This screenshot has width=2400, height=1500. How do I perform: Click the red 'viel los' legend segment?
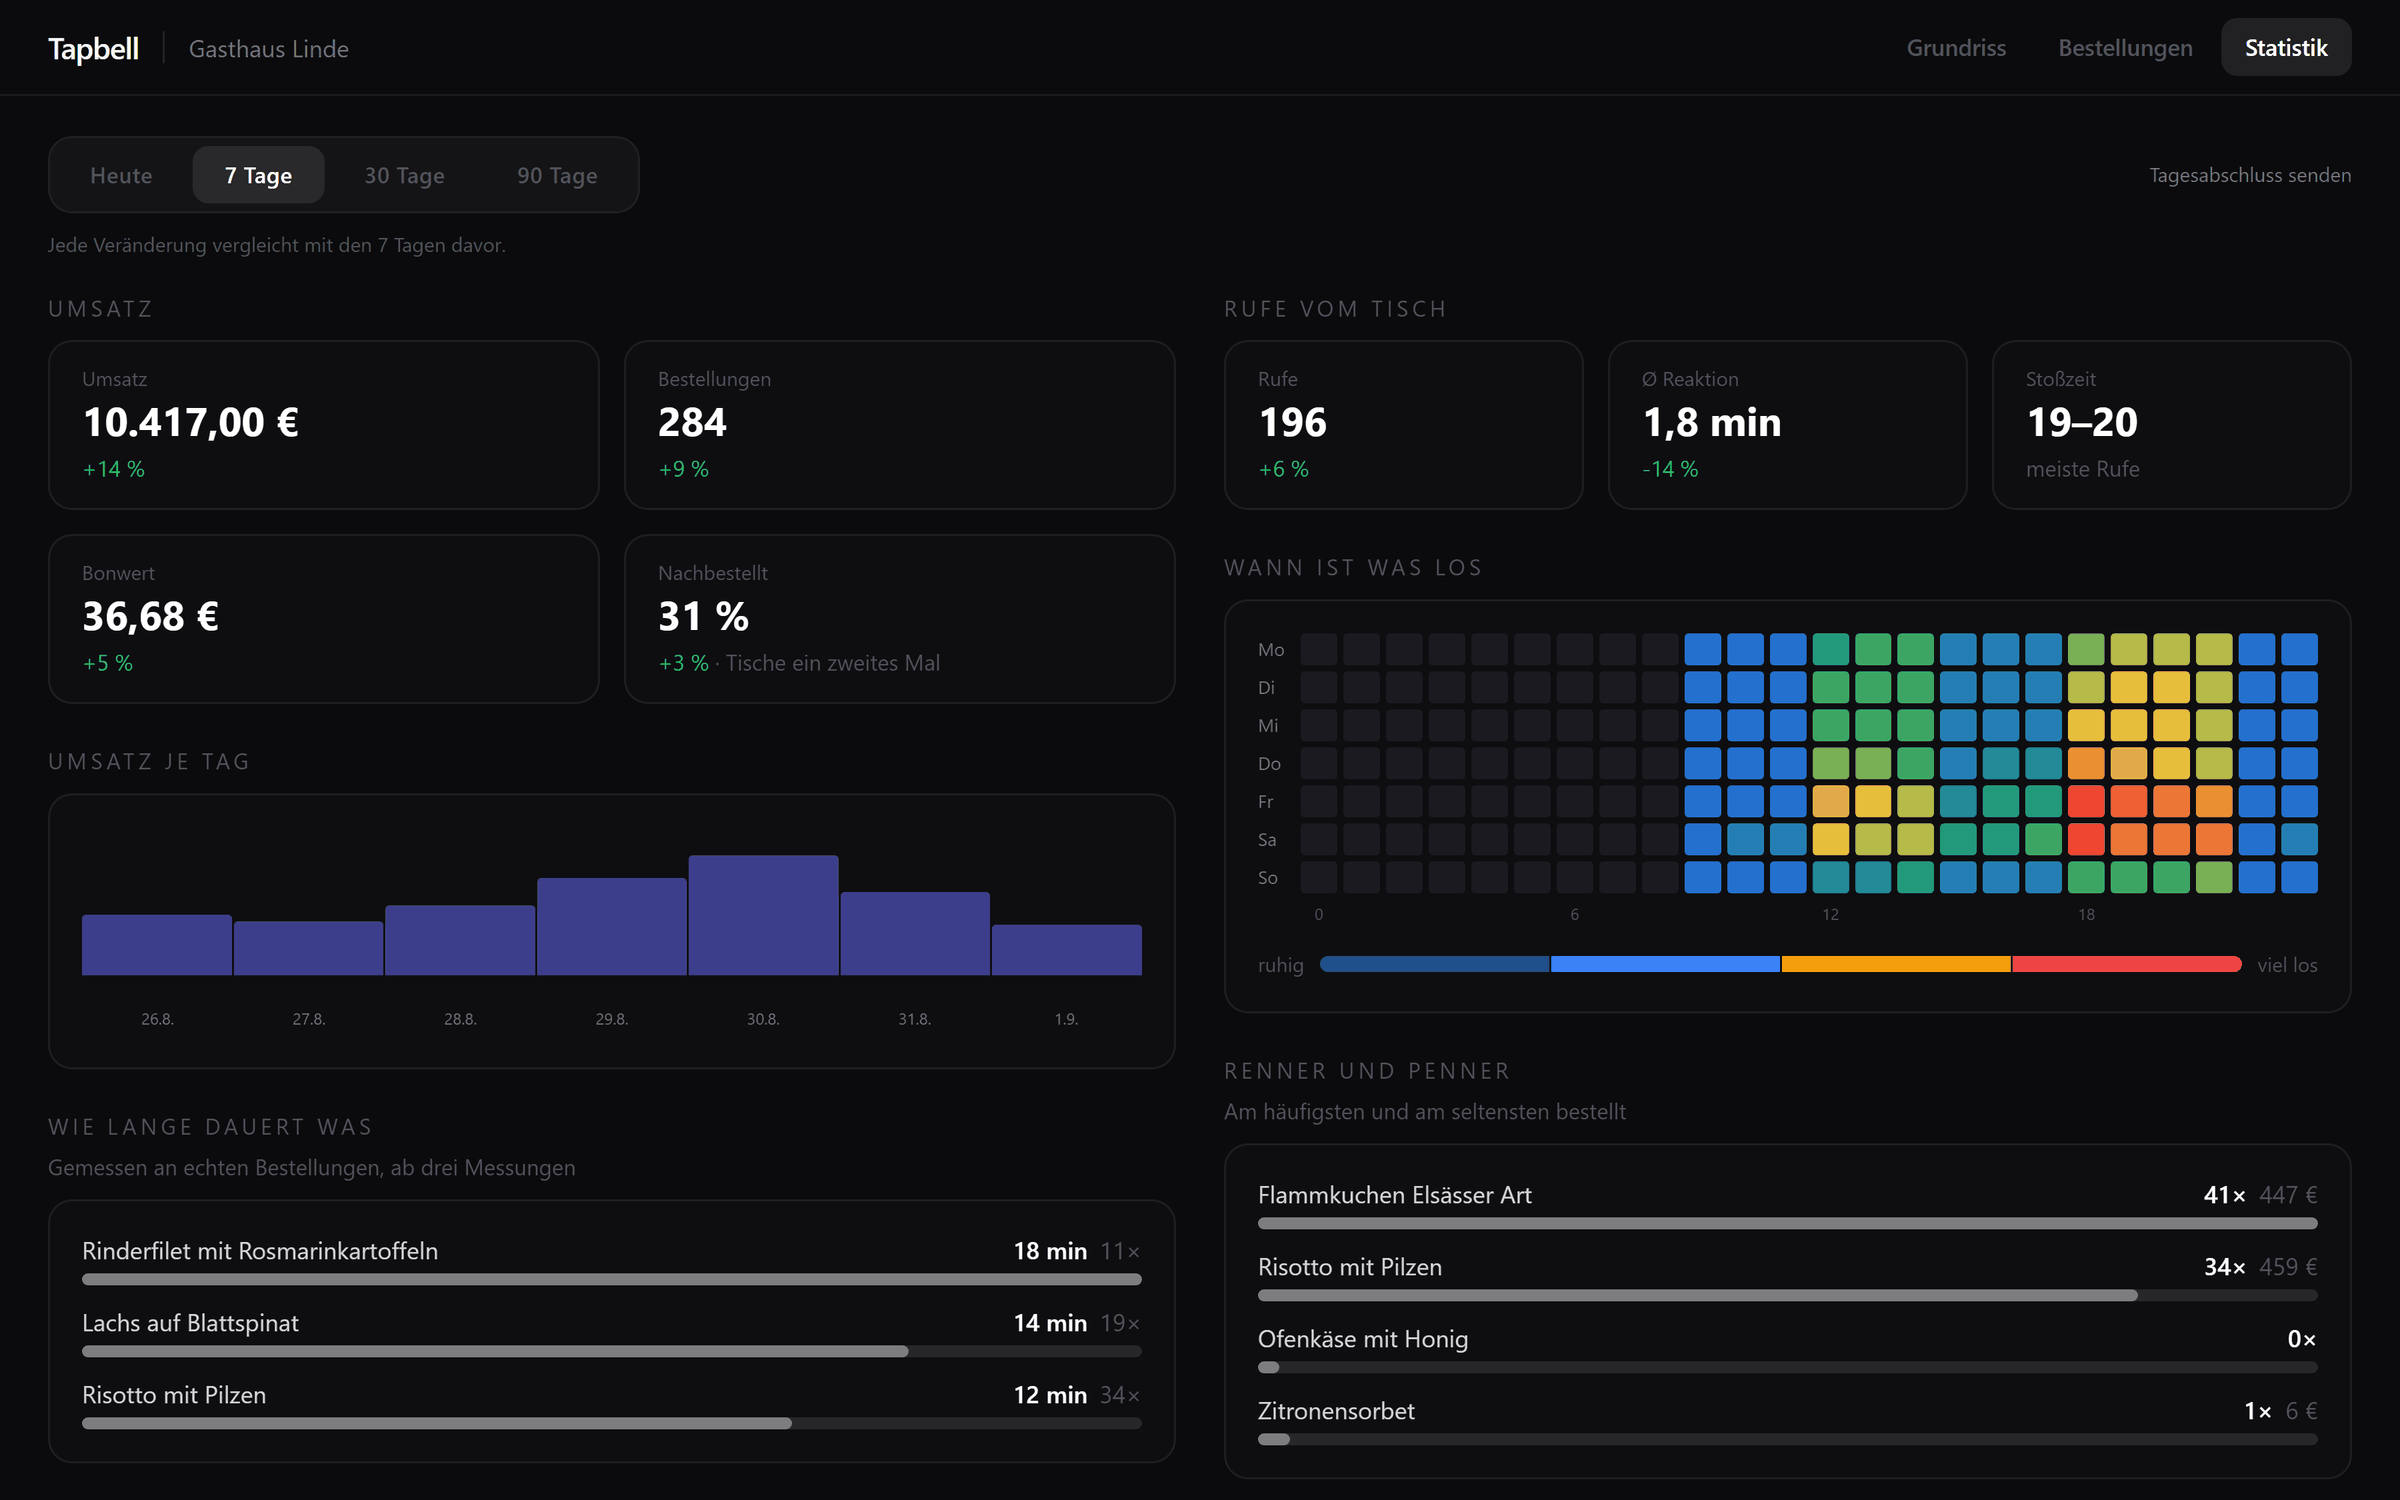(2127, 964)
